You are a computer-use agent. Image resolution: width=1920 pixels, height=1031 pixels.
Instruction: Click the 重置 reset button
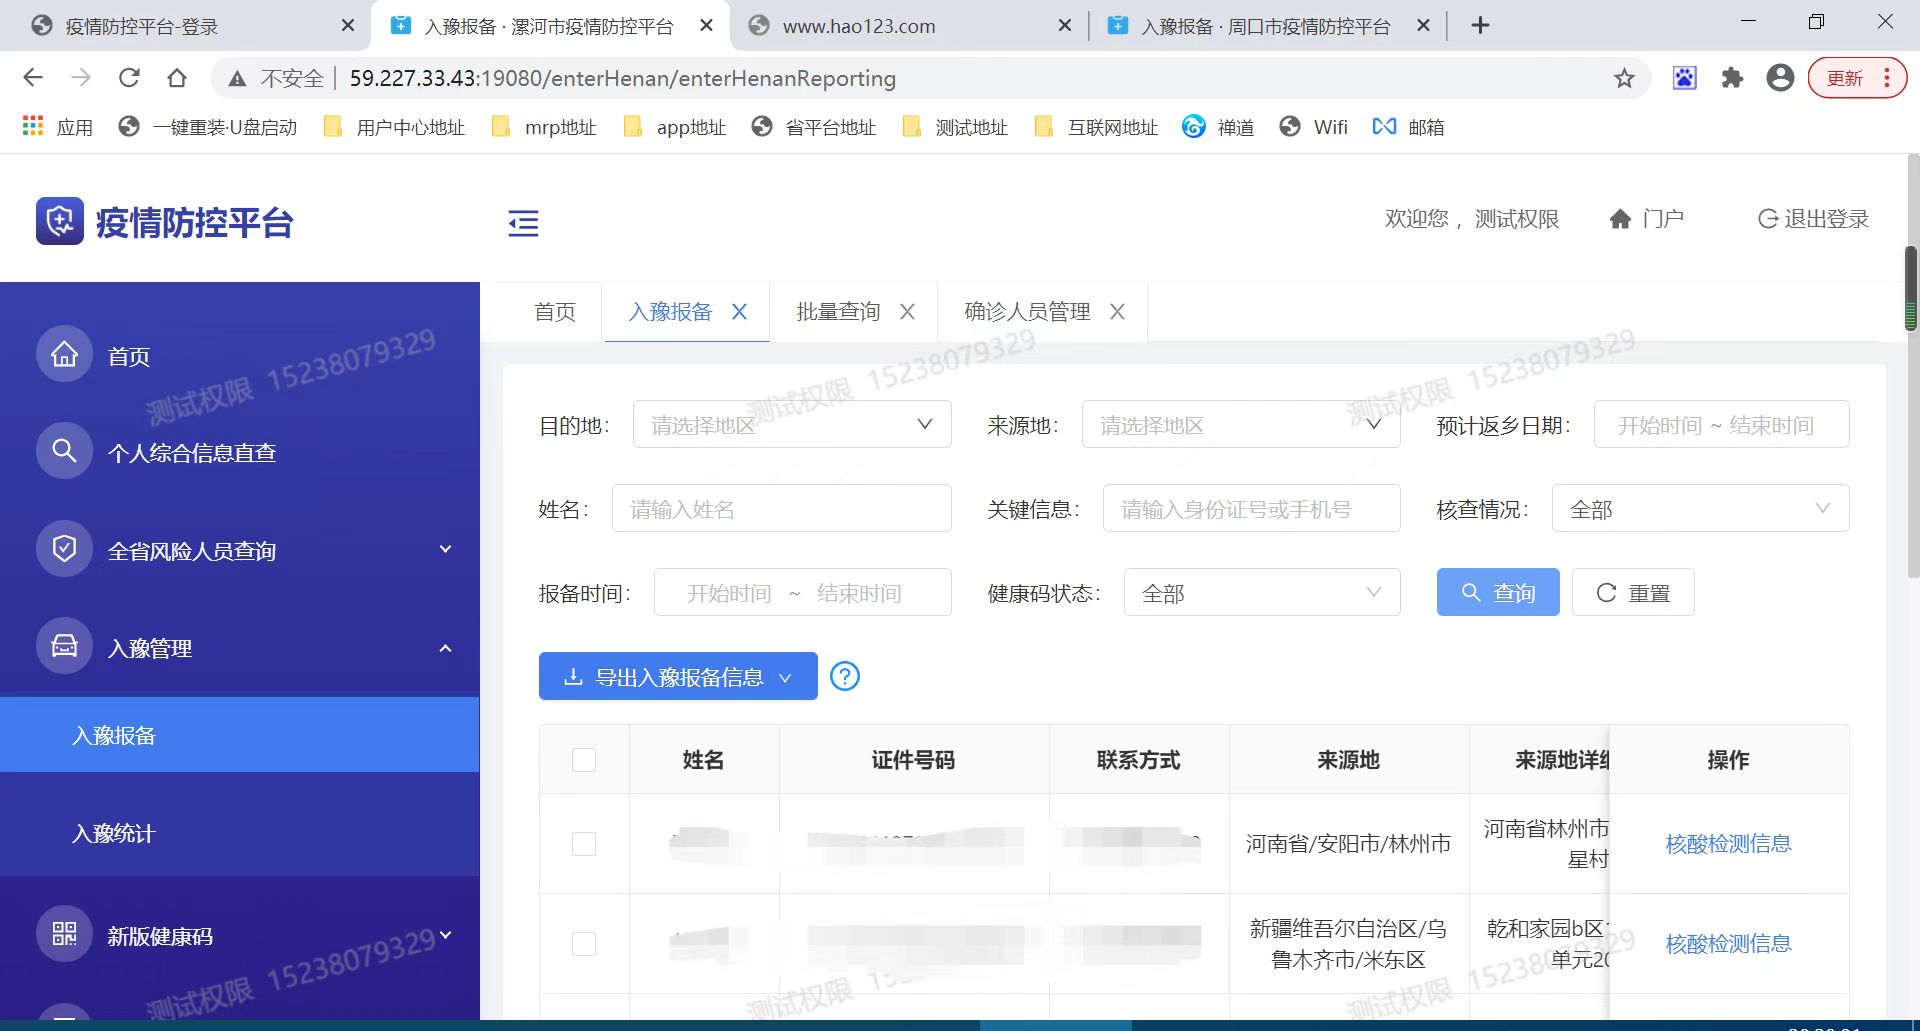tap(1633, 592)
